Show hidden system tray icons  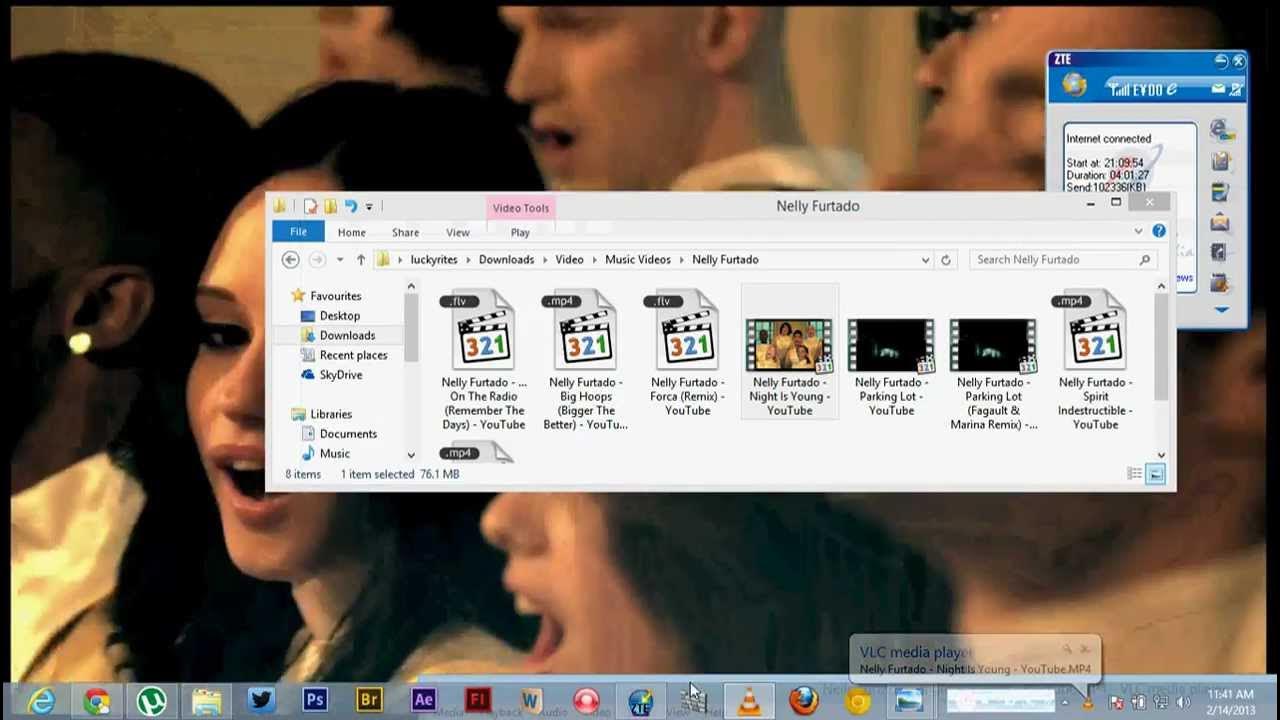click(x=1065, y=703)
